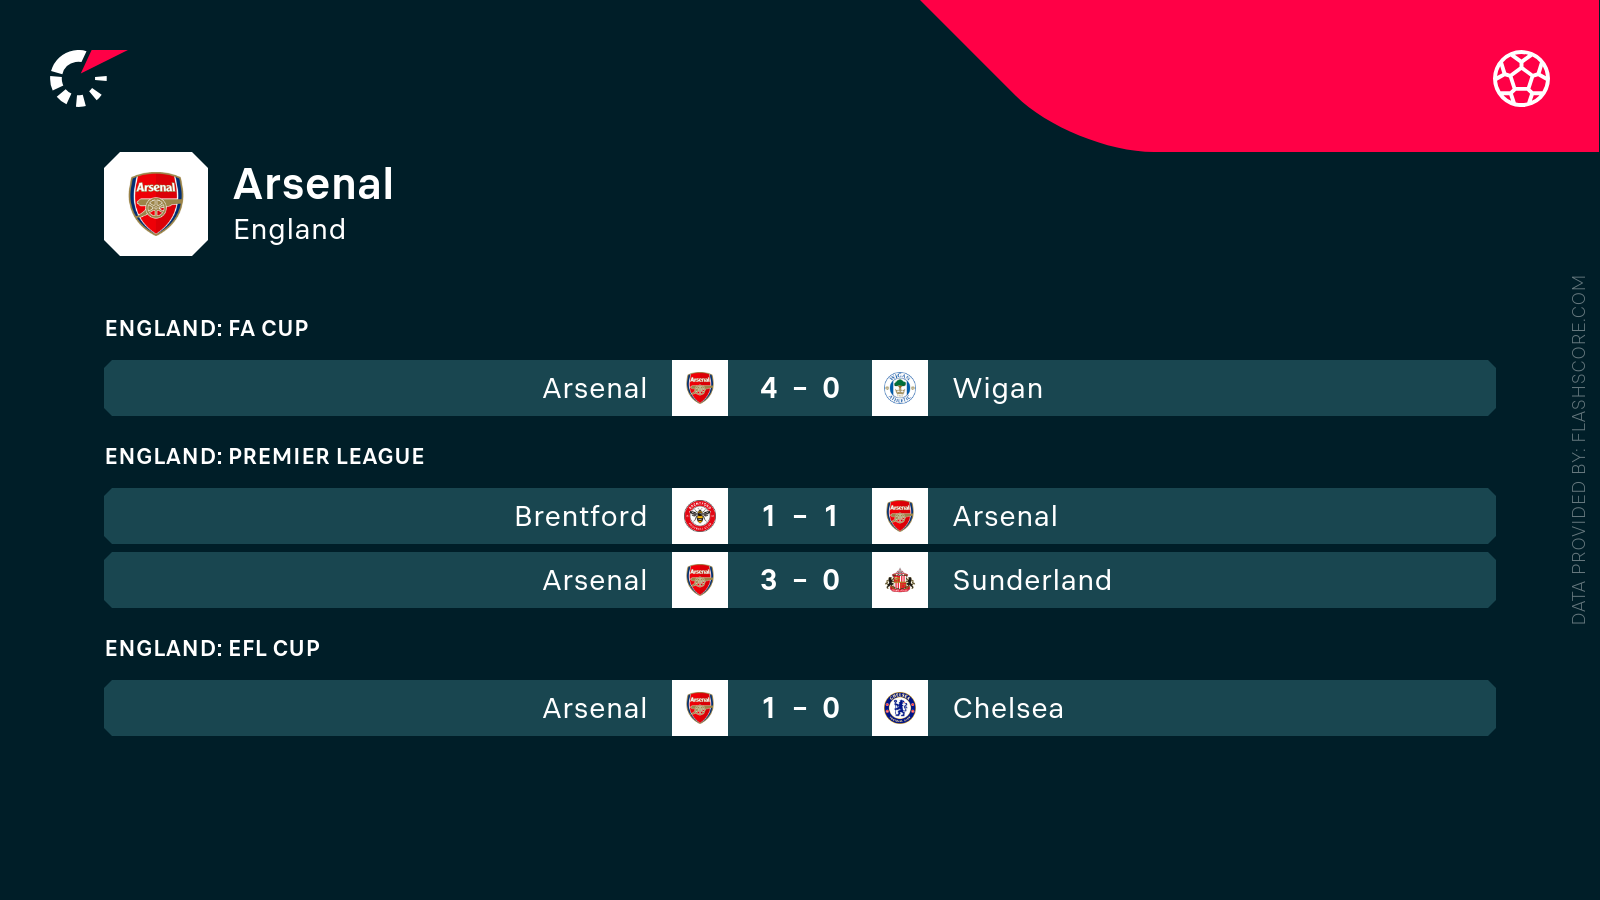This screenshot has width=1600, height=900.
Task: Click Arsenal's badge in the Brentford match
Action: (900, 516)
